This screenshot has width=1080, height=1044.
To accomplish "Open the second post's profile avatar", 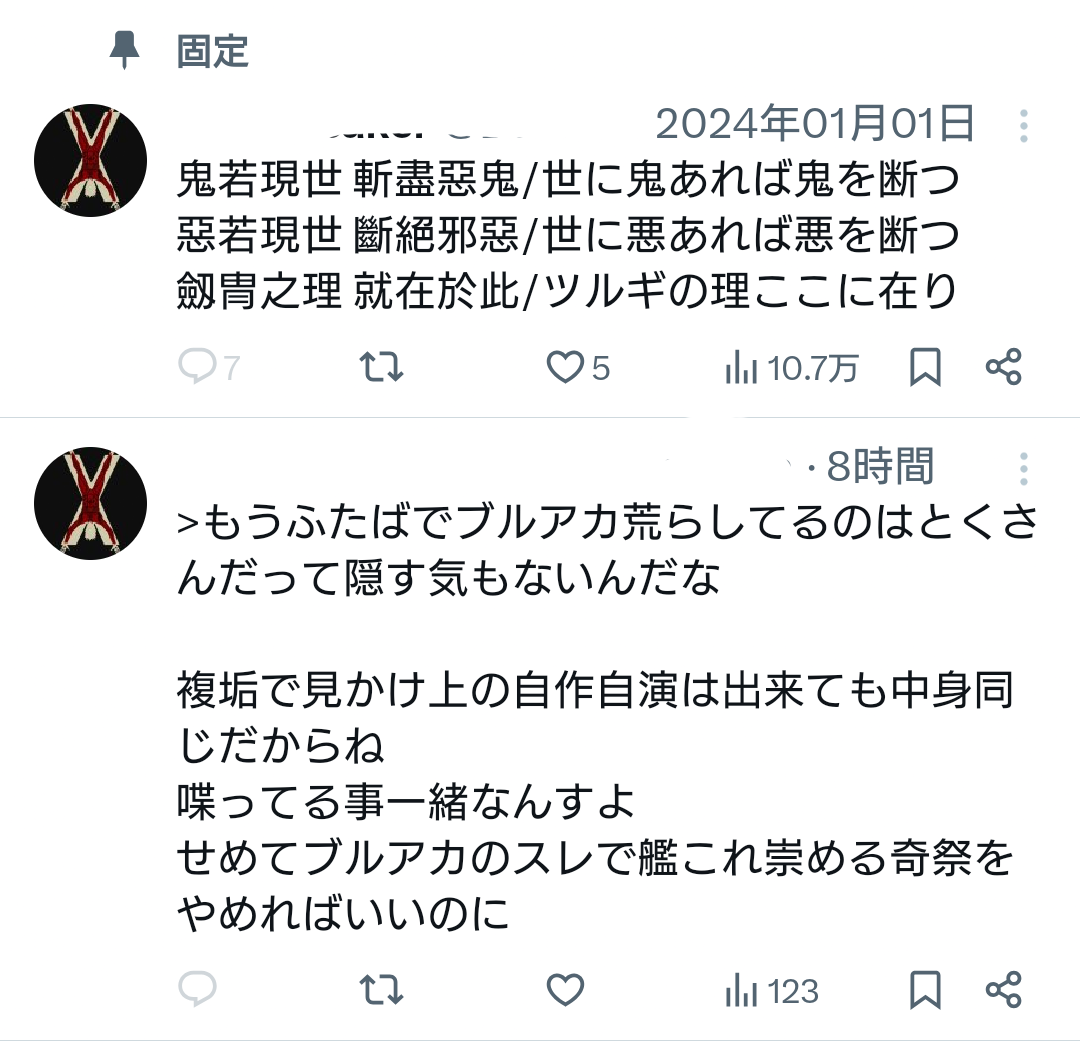I will 90,503.
